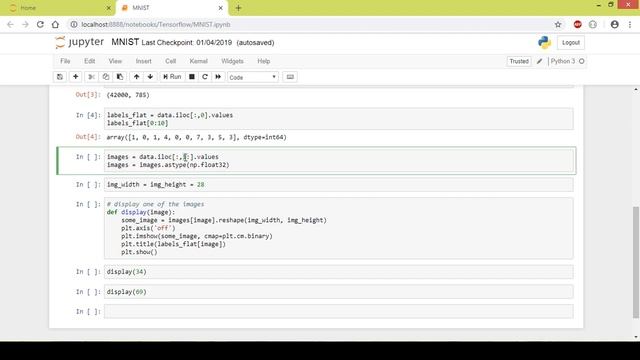The image size is (640, 360).
Task: Cut selected cells with the scissors icon
Action: [x=91, y=77]
